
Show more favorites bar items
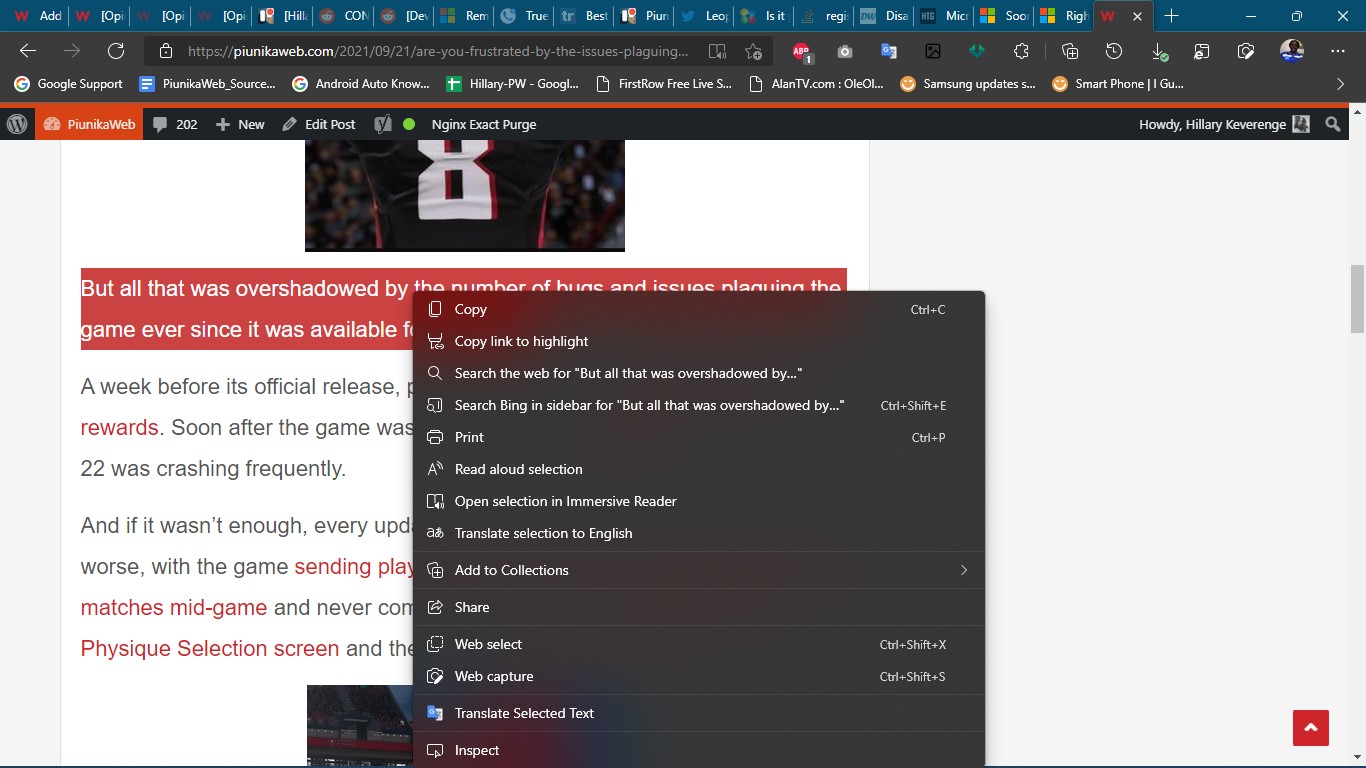pyautogui.click(x=1341, y=84)
